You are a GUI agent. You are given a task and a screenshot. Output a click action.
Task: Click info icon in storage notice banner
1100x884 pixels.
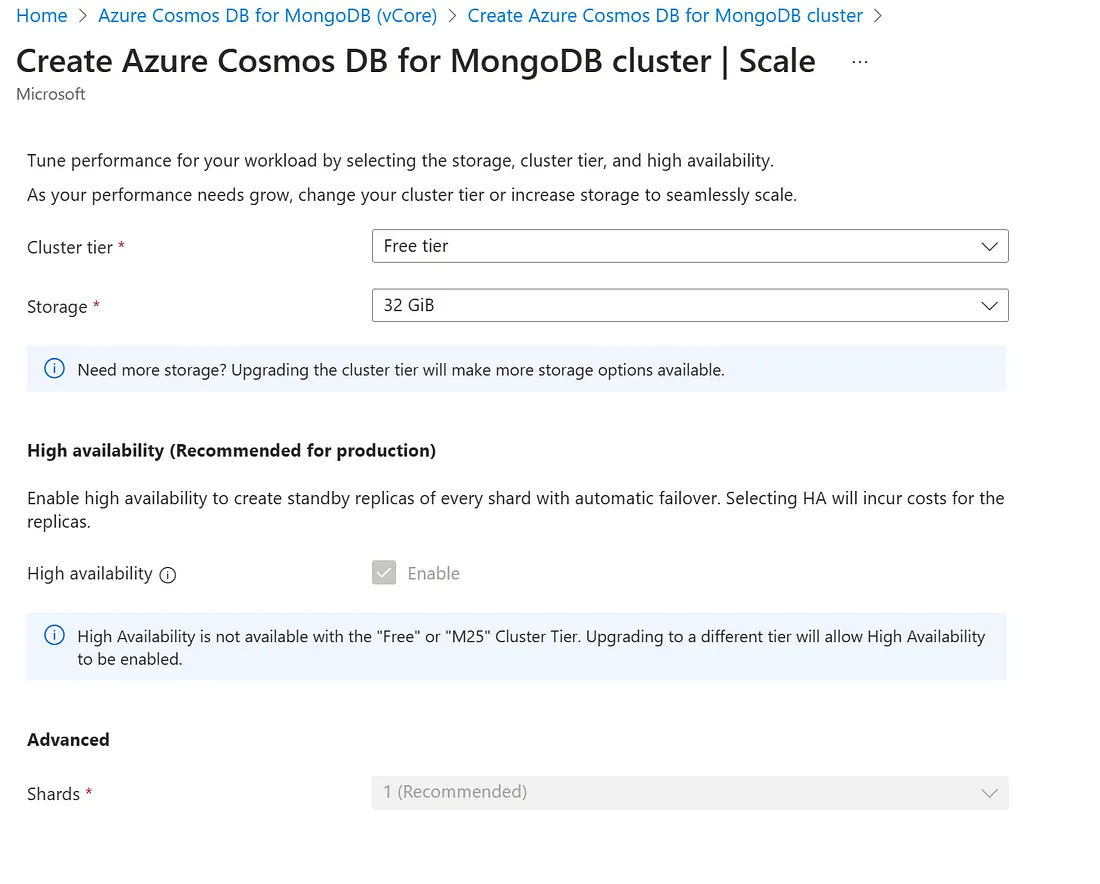(x=54, y=368)
